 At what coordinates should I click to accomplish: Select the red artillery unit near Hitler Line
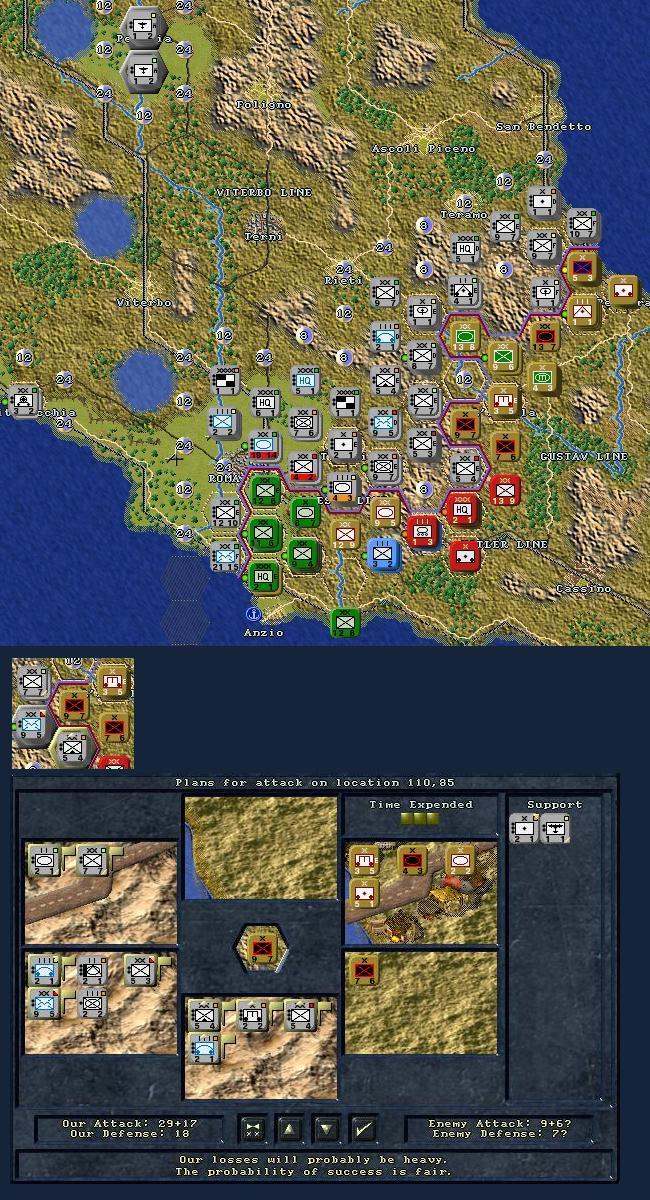coord(465,556)
